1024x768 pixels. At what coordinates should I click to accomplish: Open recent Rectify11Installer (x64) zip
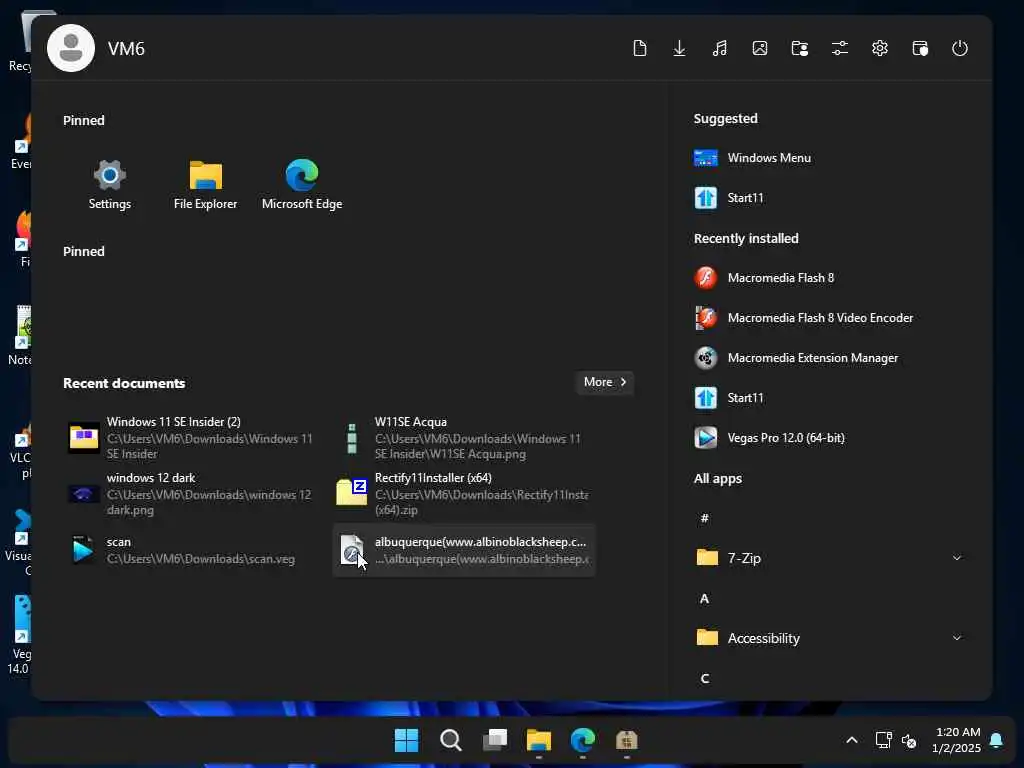click(x=462, y=494)
